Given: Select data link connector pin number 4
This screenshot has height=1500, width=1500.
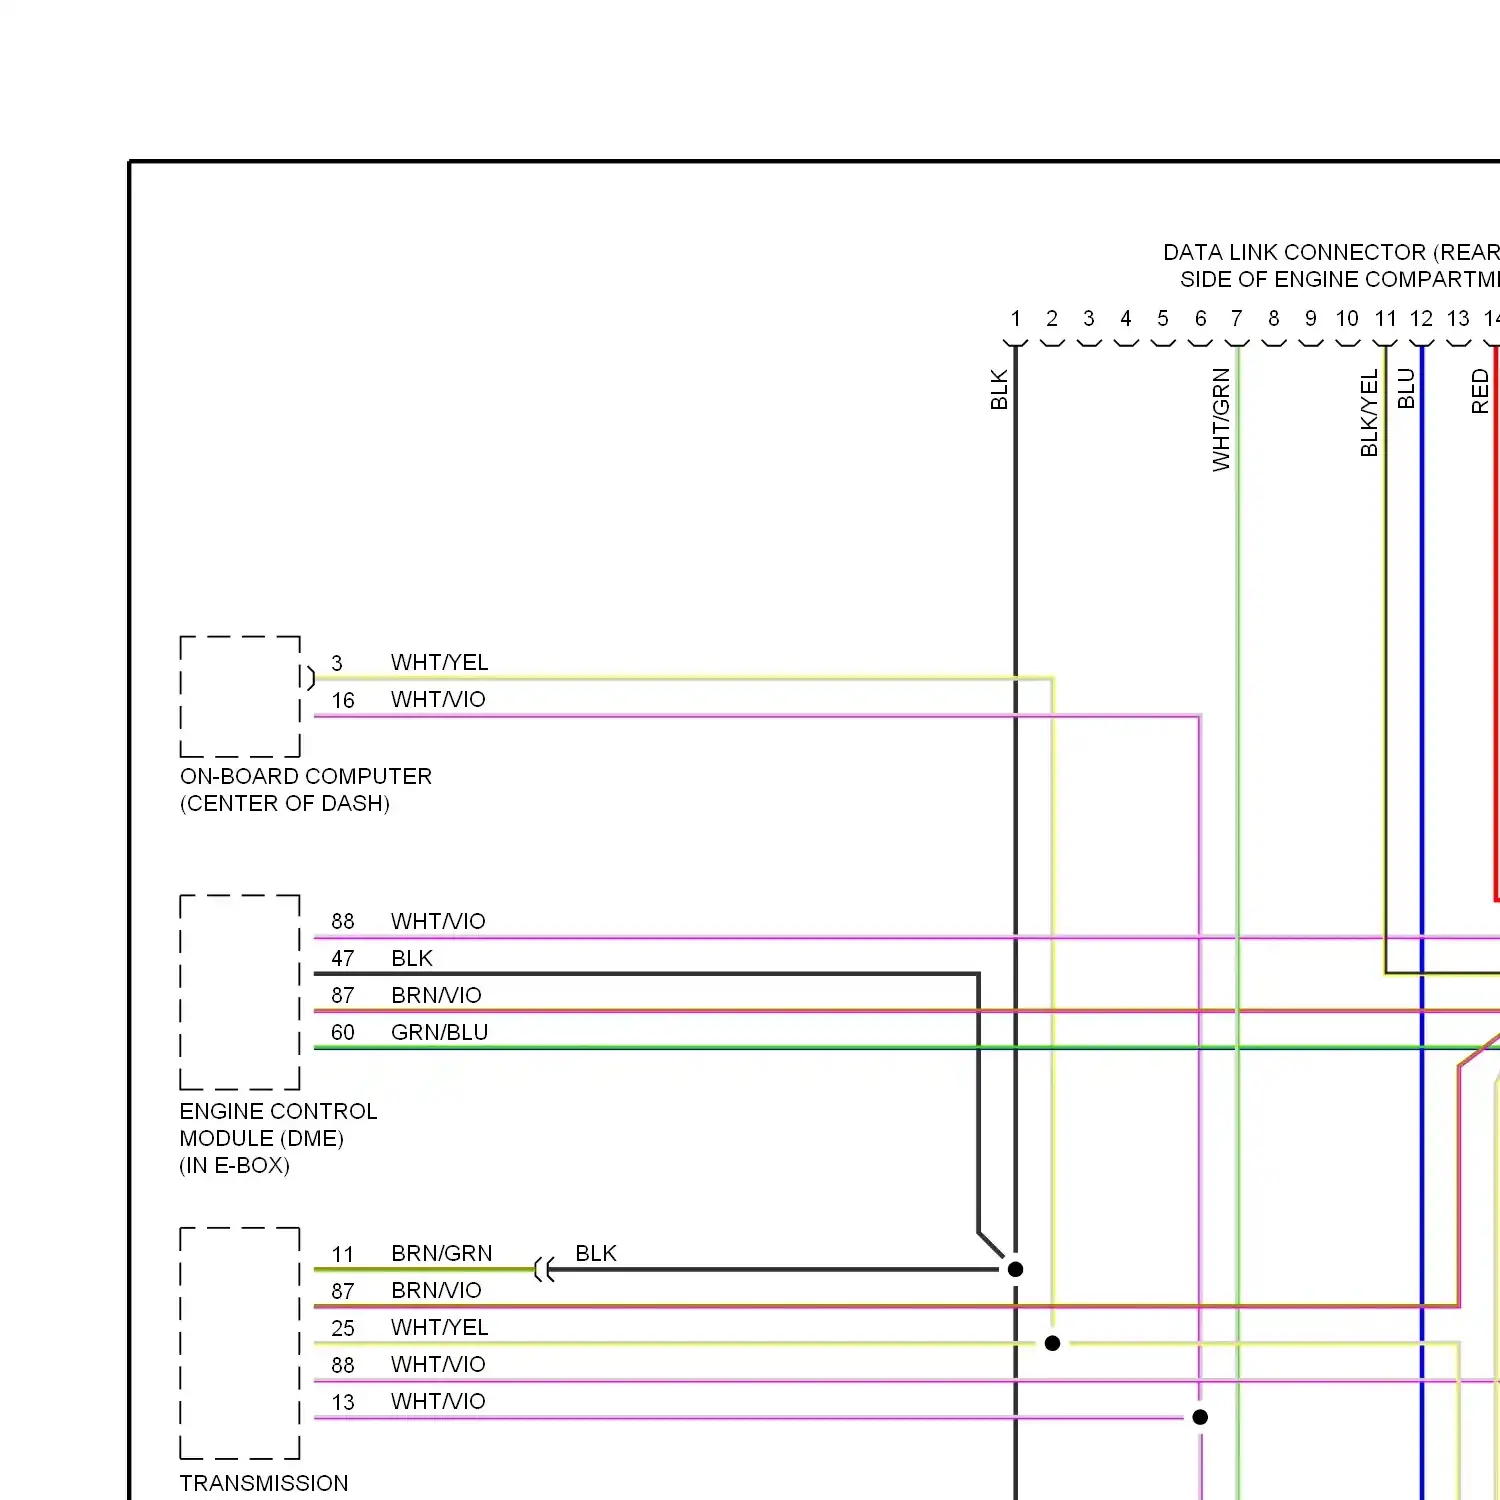Looking at the screenshot, I should pyautogui.click(x=1126, y=319).
